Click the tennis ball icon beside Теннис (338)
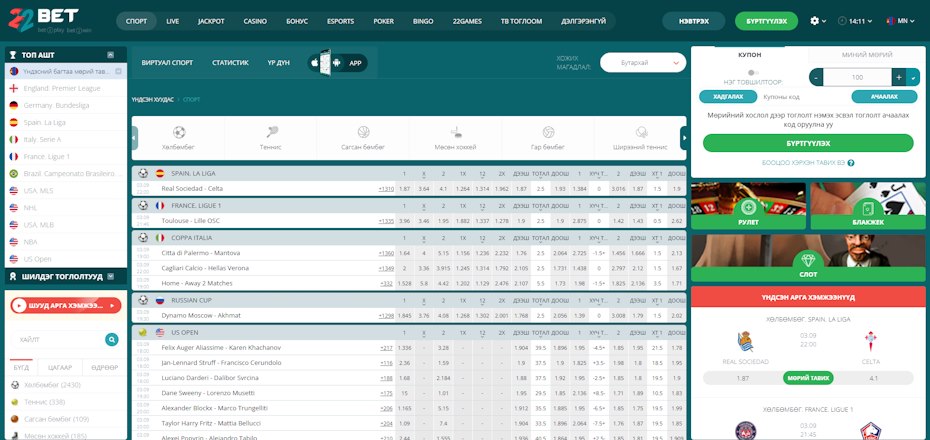 (15, 402)
